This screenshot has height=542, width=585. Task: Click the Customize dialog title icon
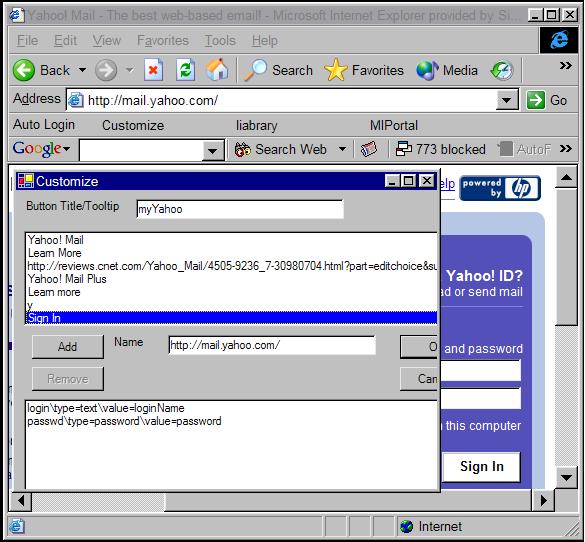pyautogui.click(x=25, y=181)
